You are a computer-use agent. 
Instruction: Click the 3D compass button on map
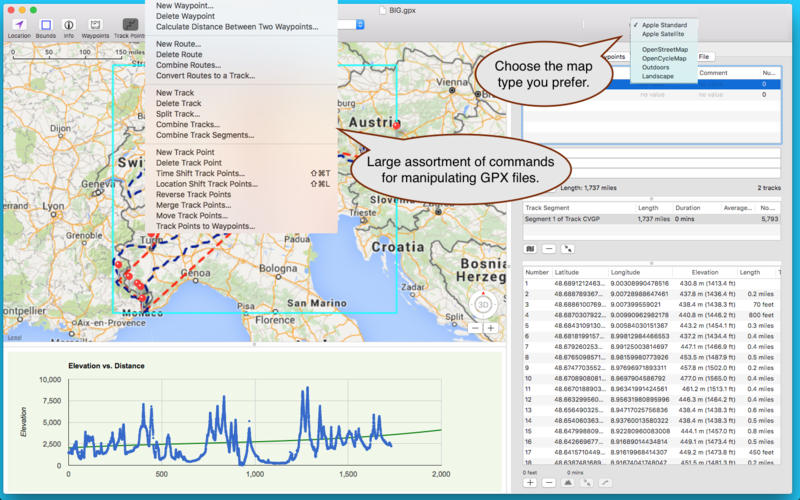click(481, 305)
